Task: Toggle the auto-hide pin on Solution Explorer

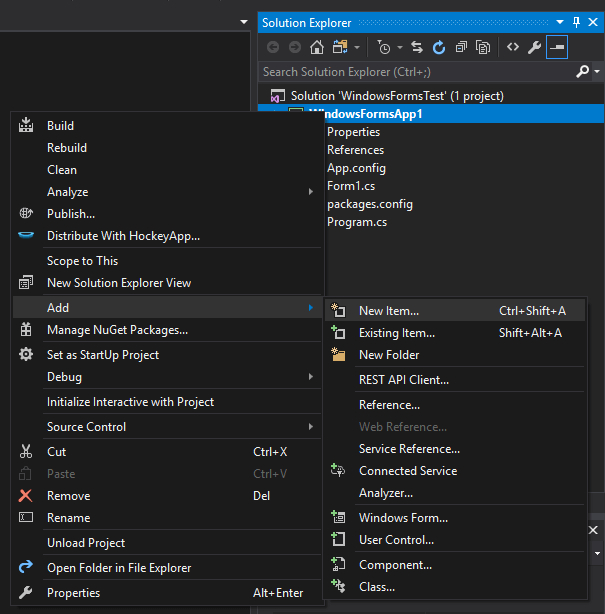Action: pyautogui.click(x=577, y=22)
